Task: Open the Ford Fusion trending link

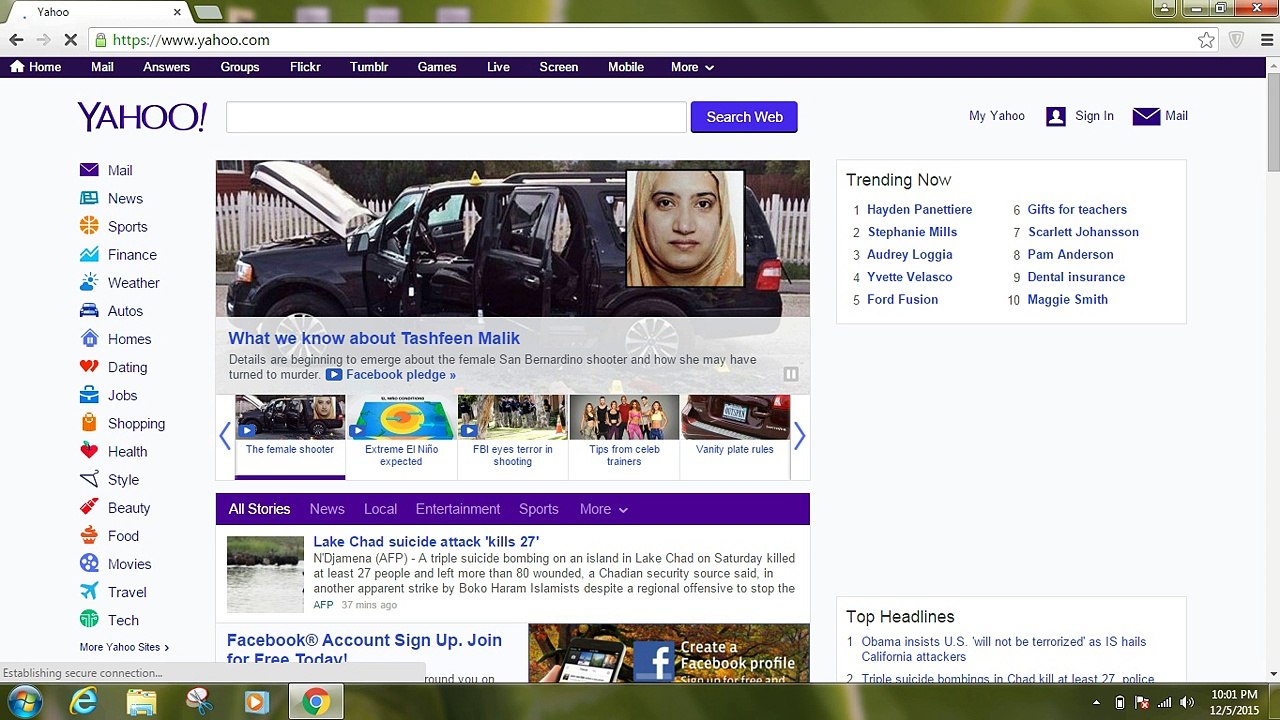Action: pyautogui.click(x=902, y=300)
